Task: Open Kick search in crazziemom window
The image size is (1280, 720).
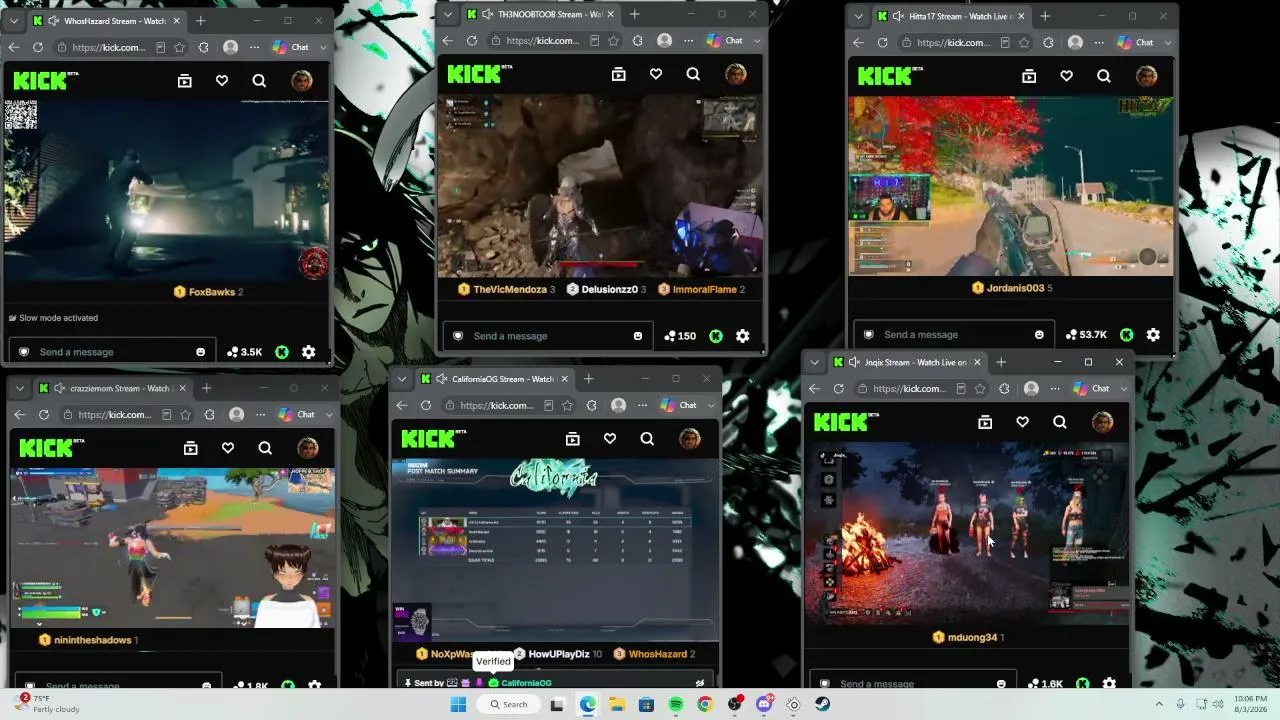Action: (265, 448)
